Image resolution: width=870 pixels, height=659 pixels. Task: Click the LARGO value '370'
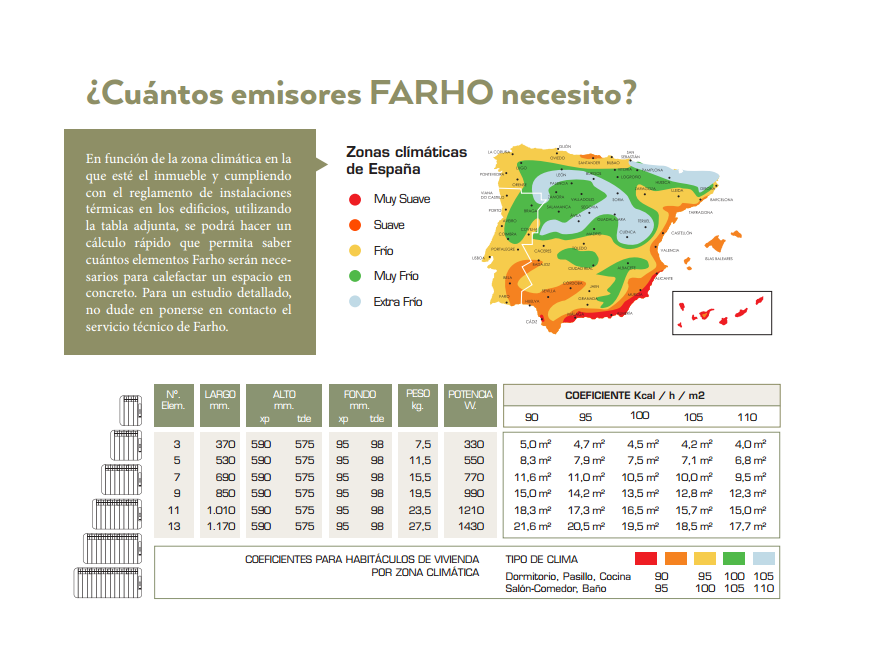point(225,444)
